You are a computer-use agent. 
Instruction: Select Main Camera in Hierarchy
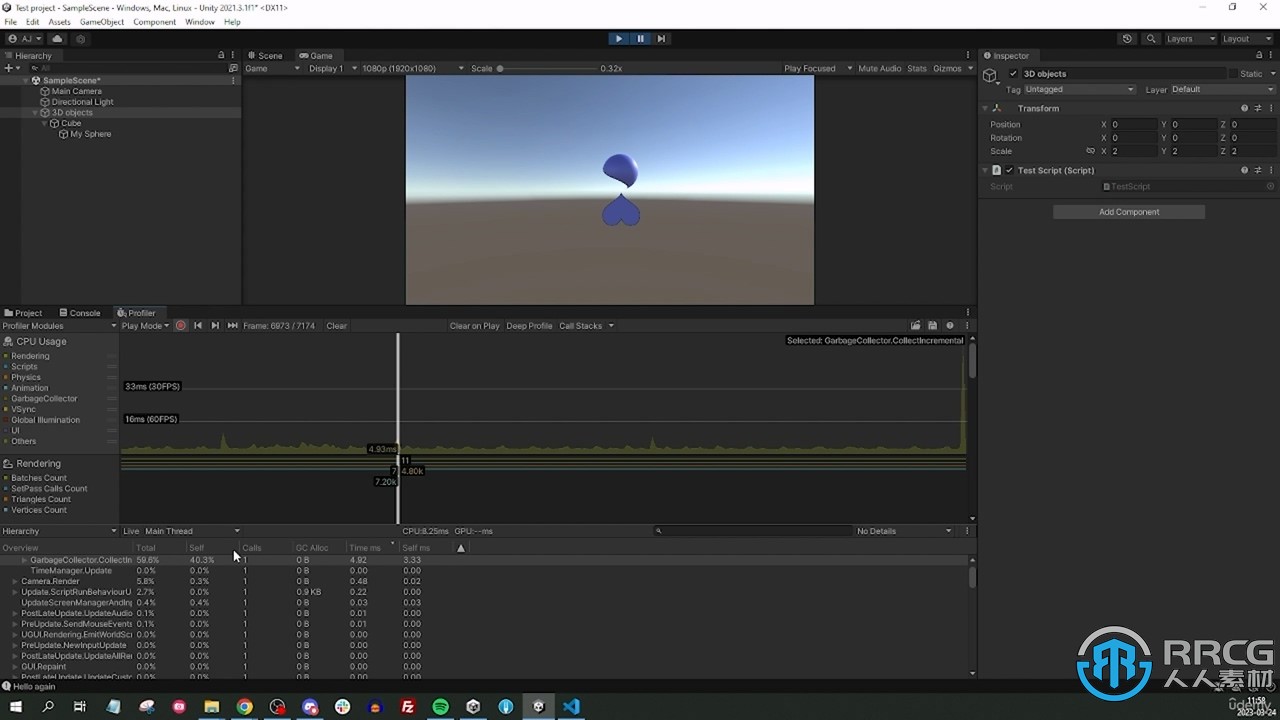click(76, 91)
